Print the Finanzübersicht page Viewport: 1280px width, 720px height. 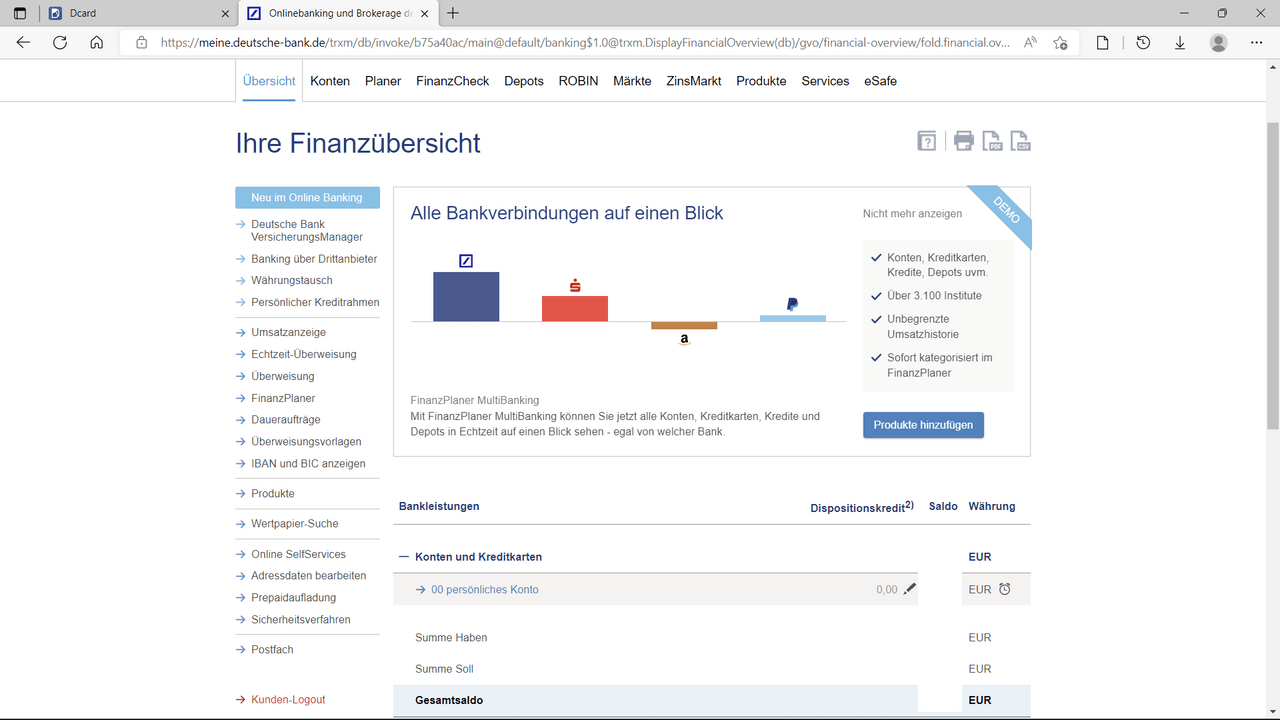click(x=963, y=141)
